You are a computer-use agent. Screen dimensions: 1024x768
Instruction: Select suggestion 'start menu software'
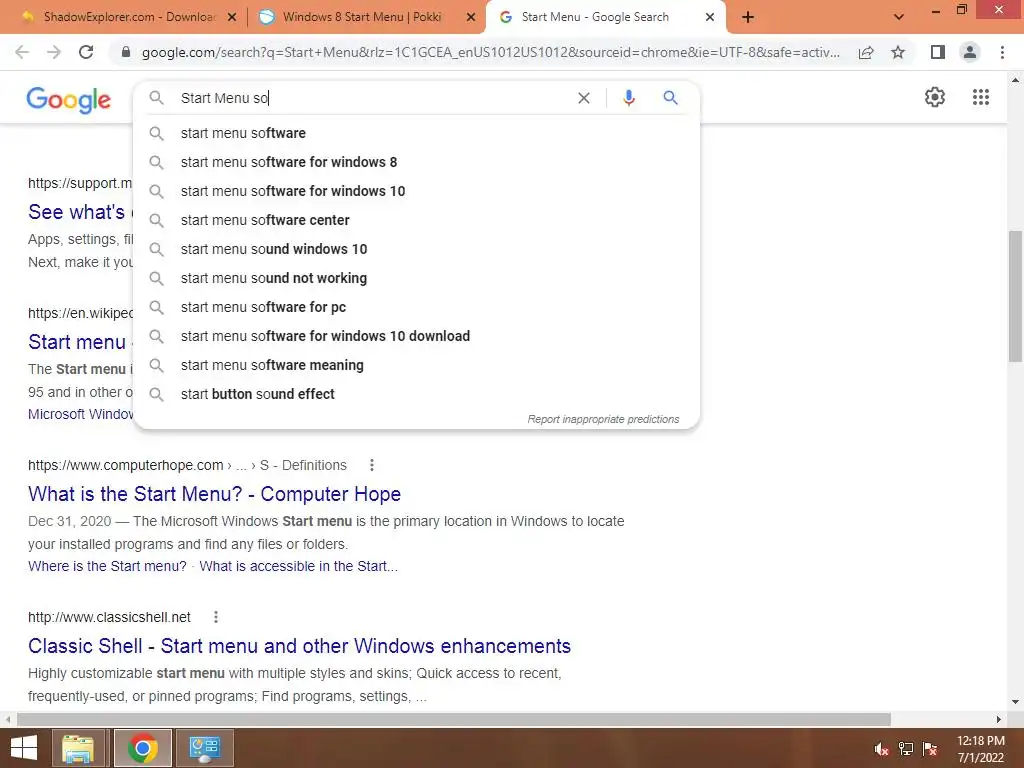(x=417, y=133)
